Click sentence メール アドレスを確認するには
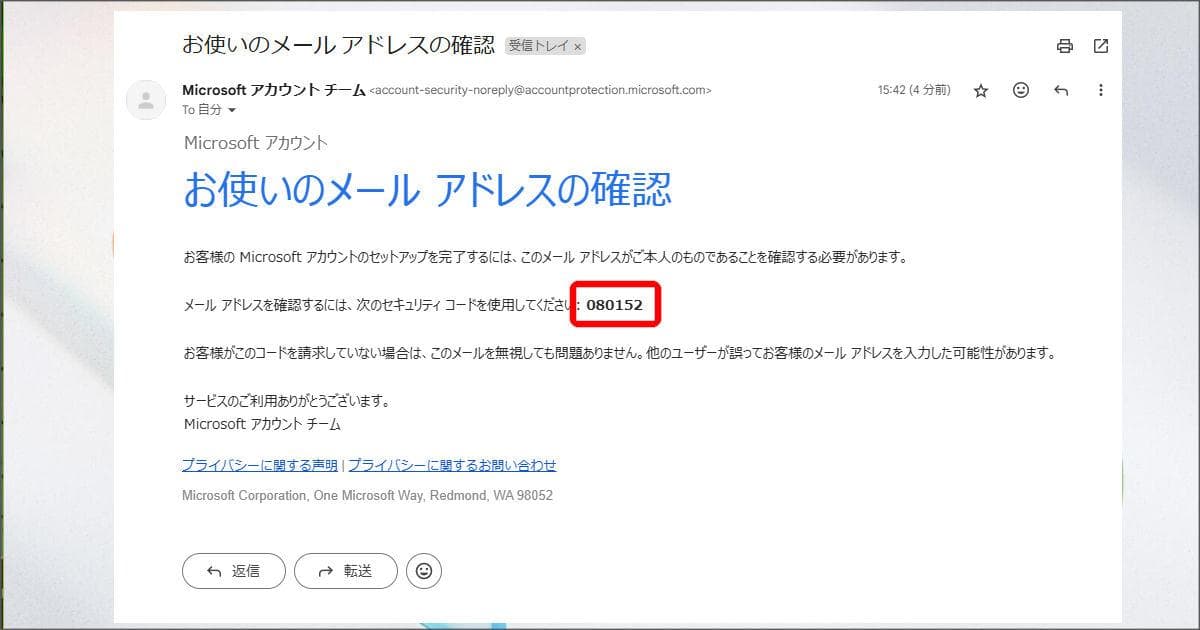The height and width of the screenshot is (630, 1200). [382, 305]
